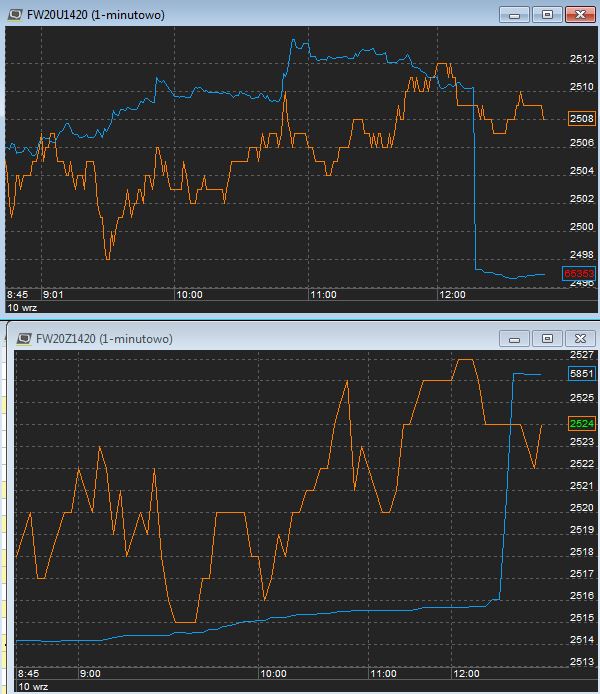Click the 8:45 time label in lower chart

click(28, 674)
